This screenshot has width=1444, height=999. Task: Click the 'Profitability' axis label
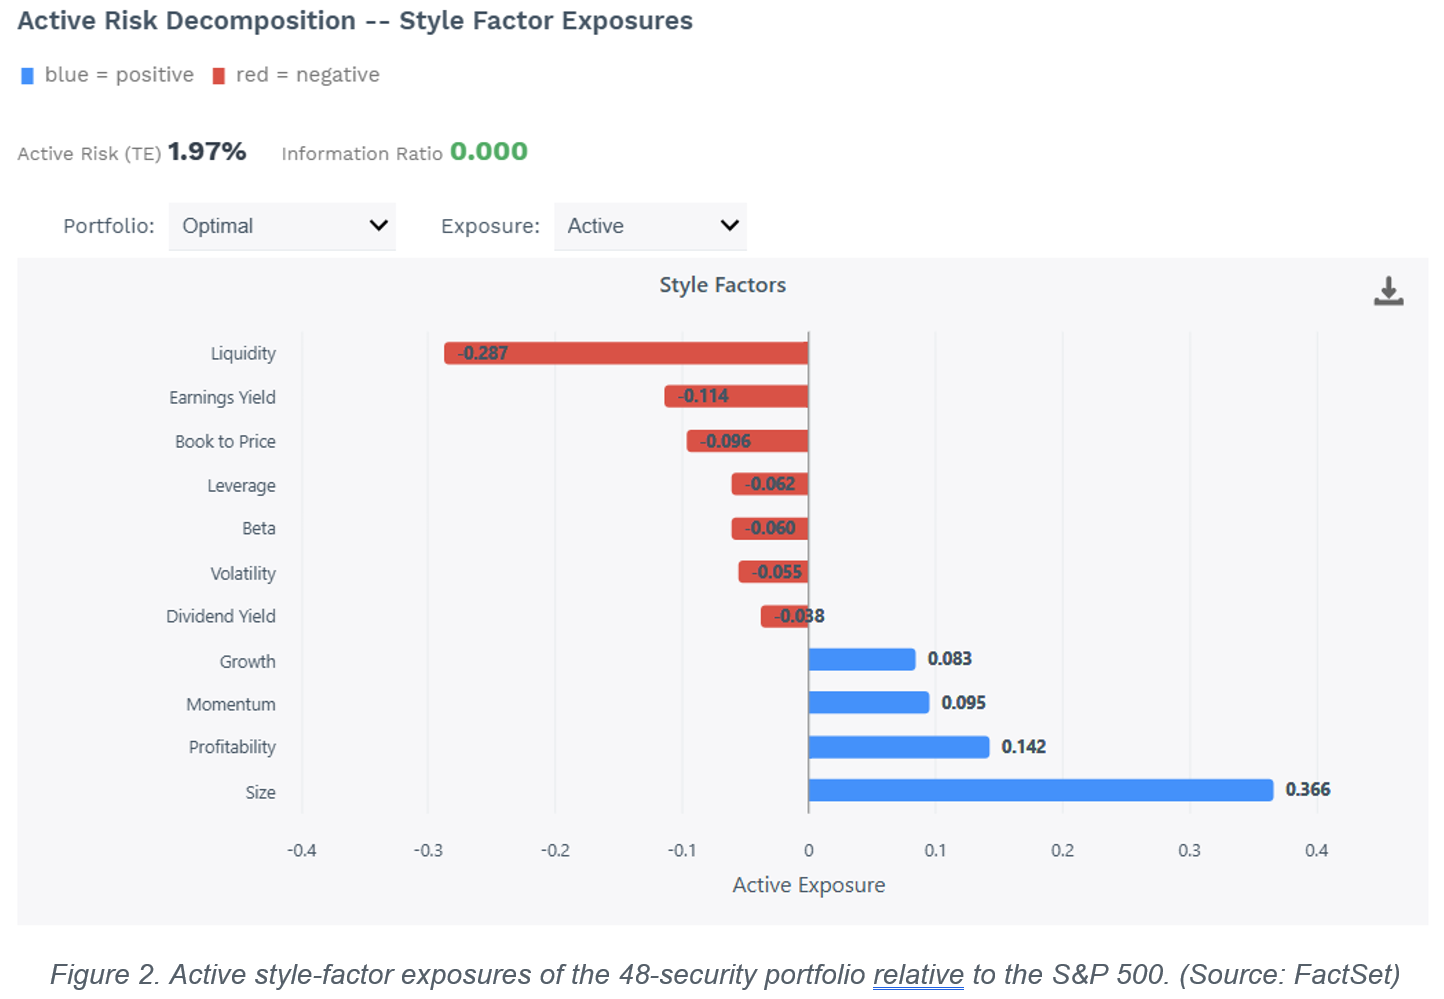(232, 748)
